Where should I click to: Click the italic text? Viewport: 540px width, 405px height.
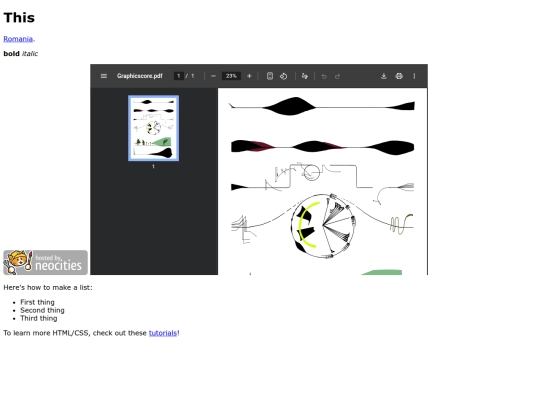(30, 54)
